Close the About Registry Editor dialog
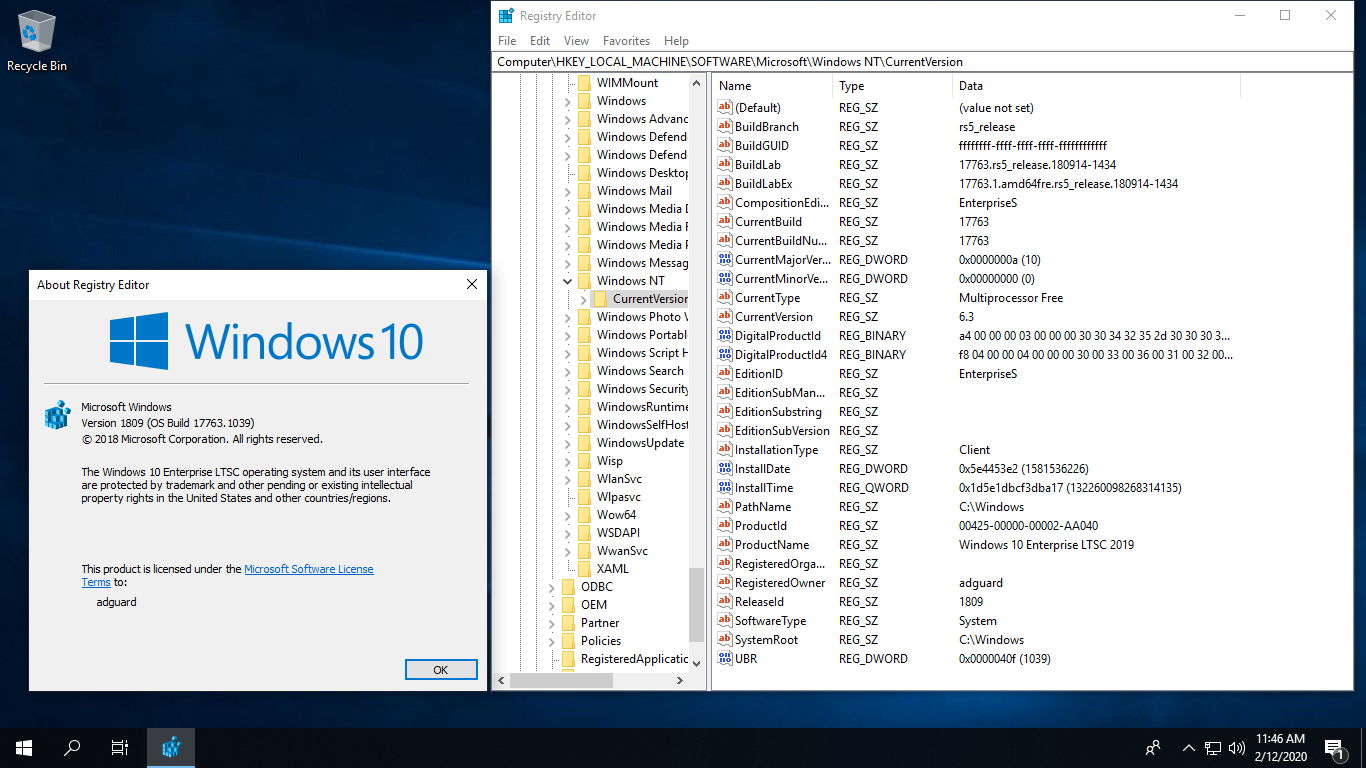 click(472, 285)
